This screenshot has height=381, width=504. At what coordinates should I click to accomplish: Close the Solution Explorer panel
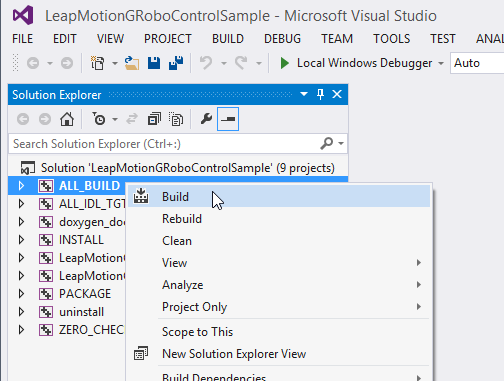pyautogui.click(x=337, y=94)
